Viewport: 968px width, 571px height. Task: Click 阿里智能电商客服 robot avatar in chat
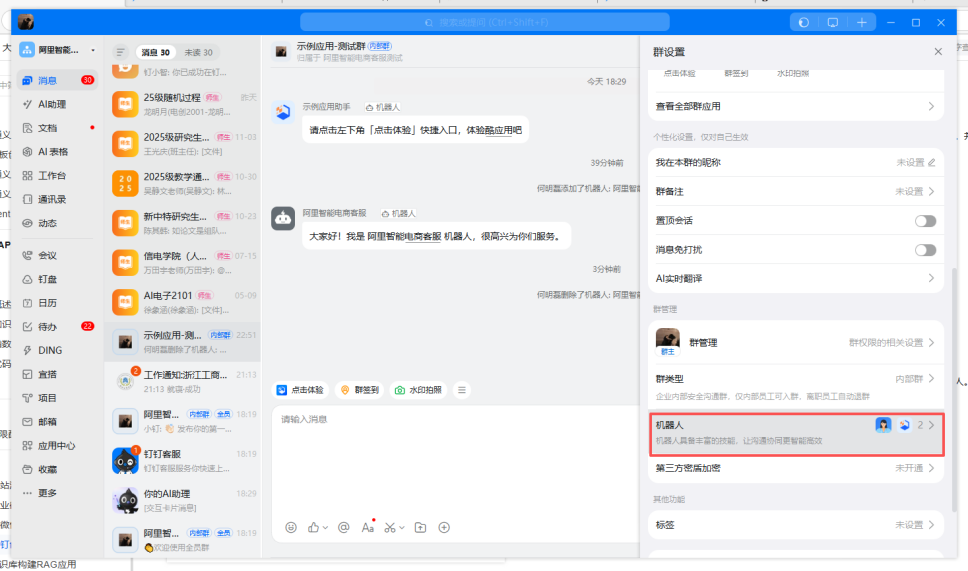coord(283,219)
